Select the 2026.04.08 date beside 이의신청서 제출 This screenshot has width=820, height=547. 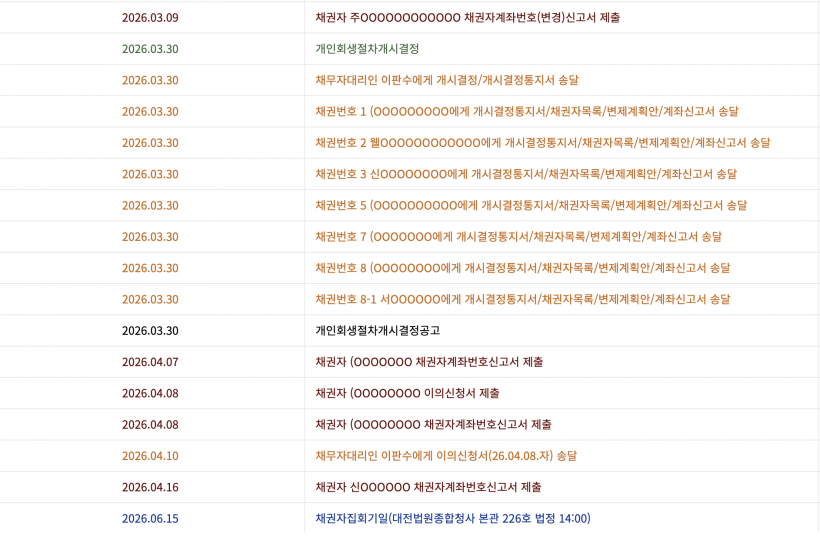(150, 393)
